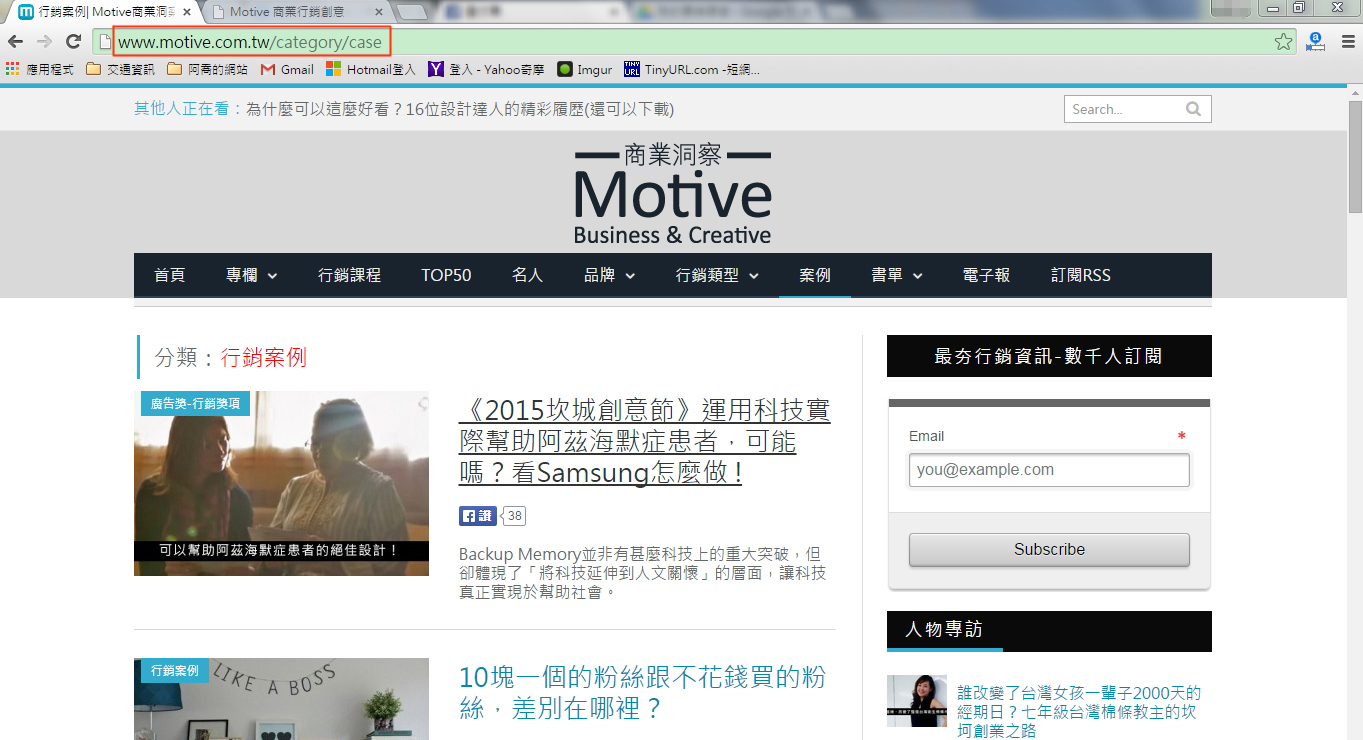The height and width of the screenshot is (740, 1363).
Task: Reload the page with the refresh icon
Action: pos(73,41)
